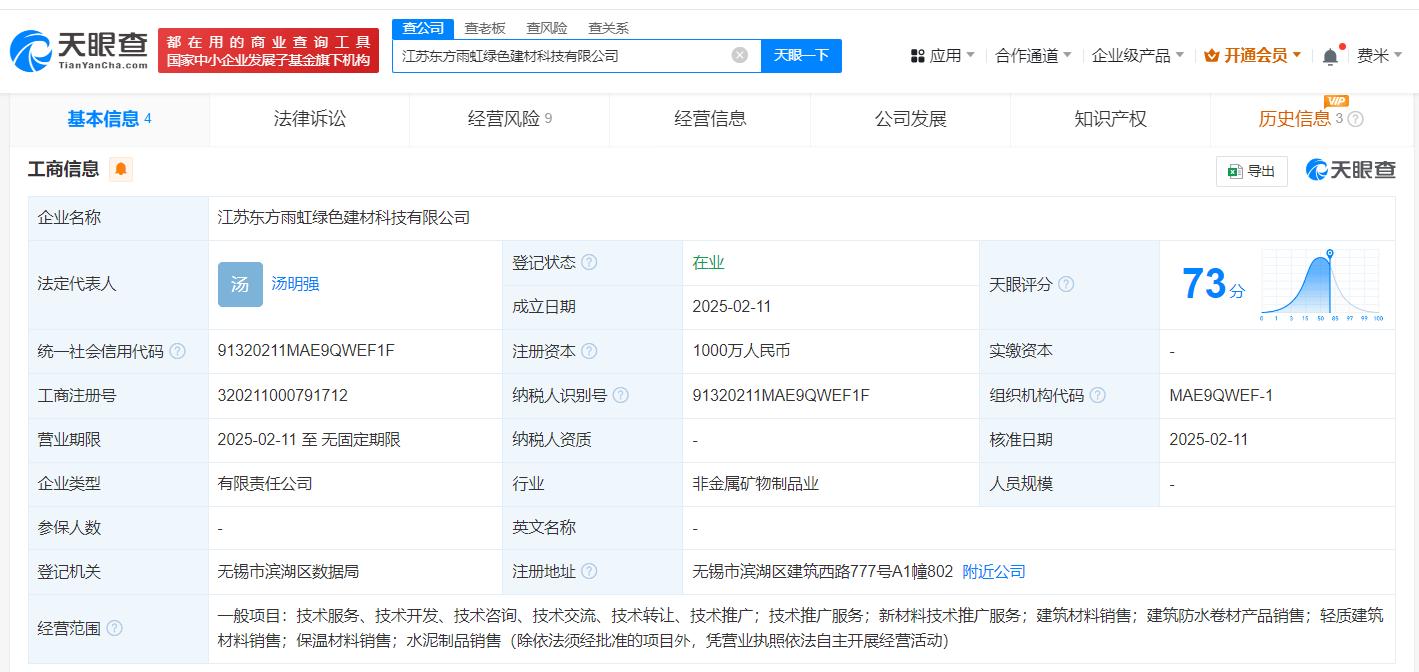
Task: Open the 费米 user account menu
Action: 1379,56
